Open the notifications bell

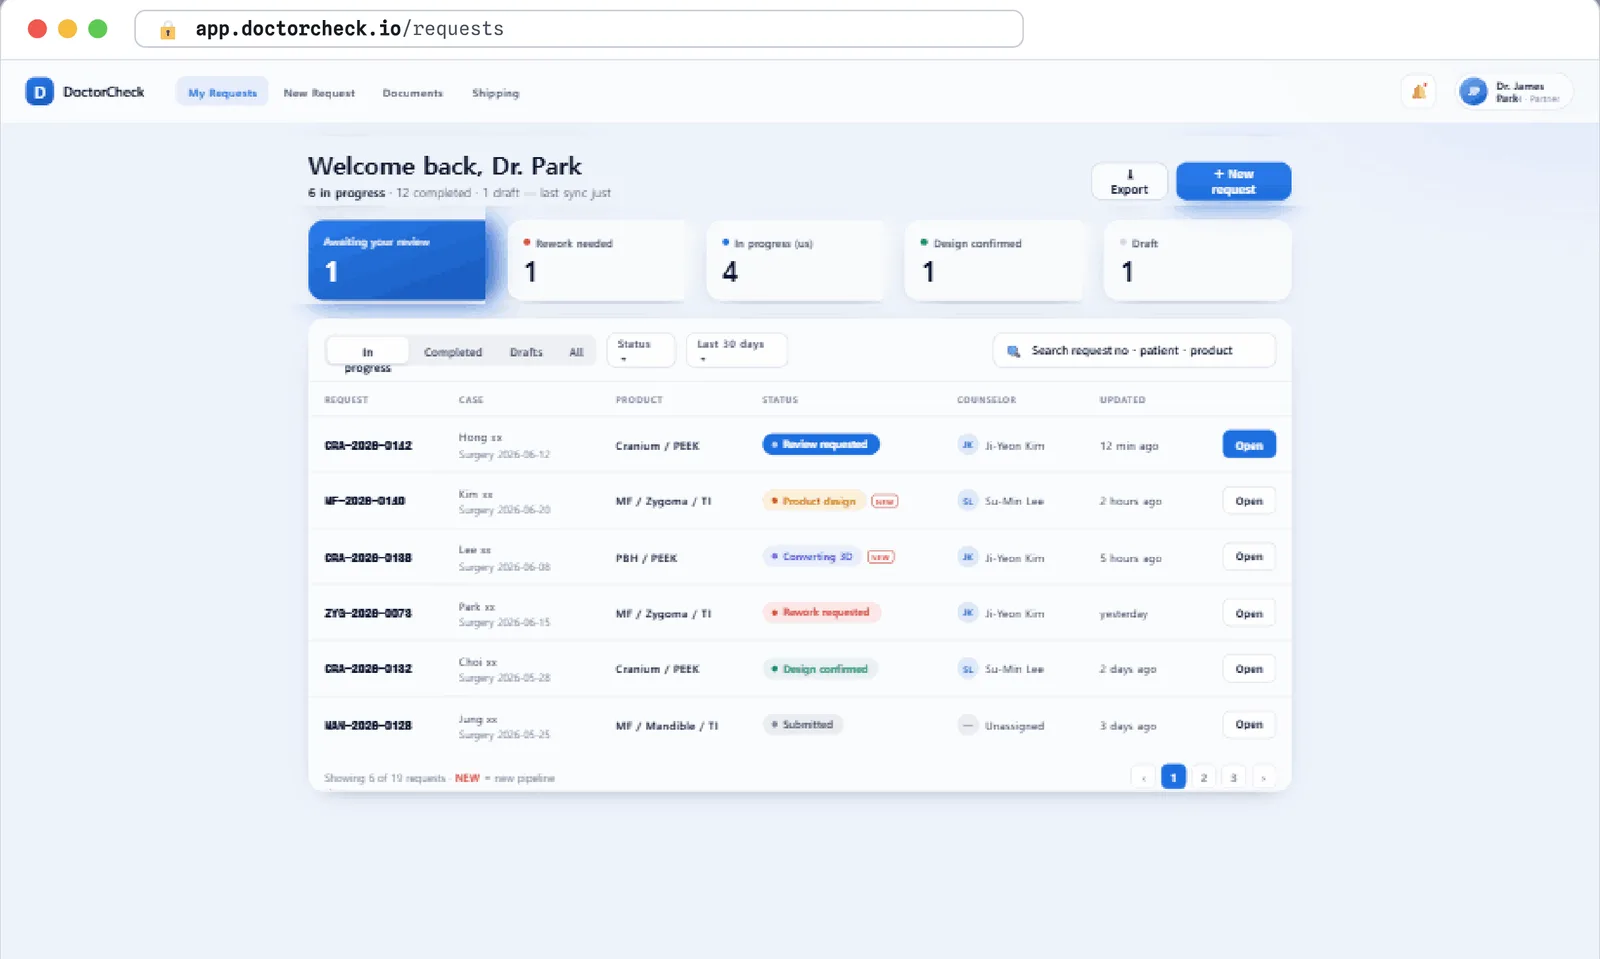pos(1418,92)
